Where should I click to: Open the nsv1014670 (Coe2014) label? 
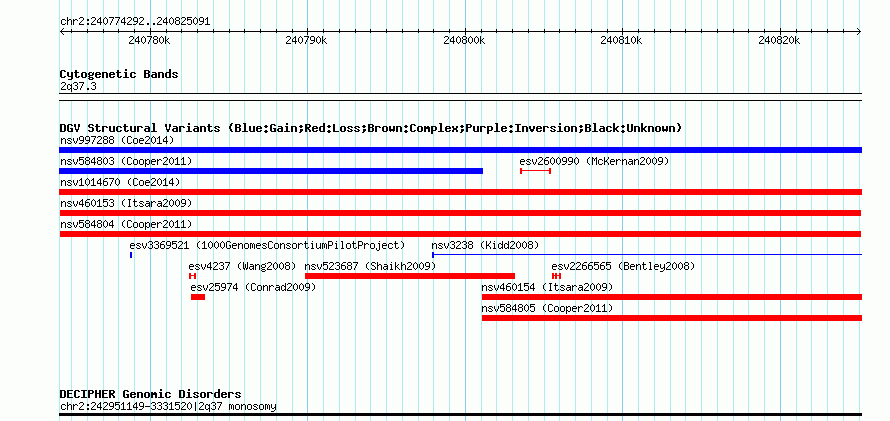(x=120, y=182)
